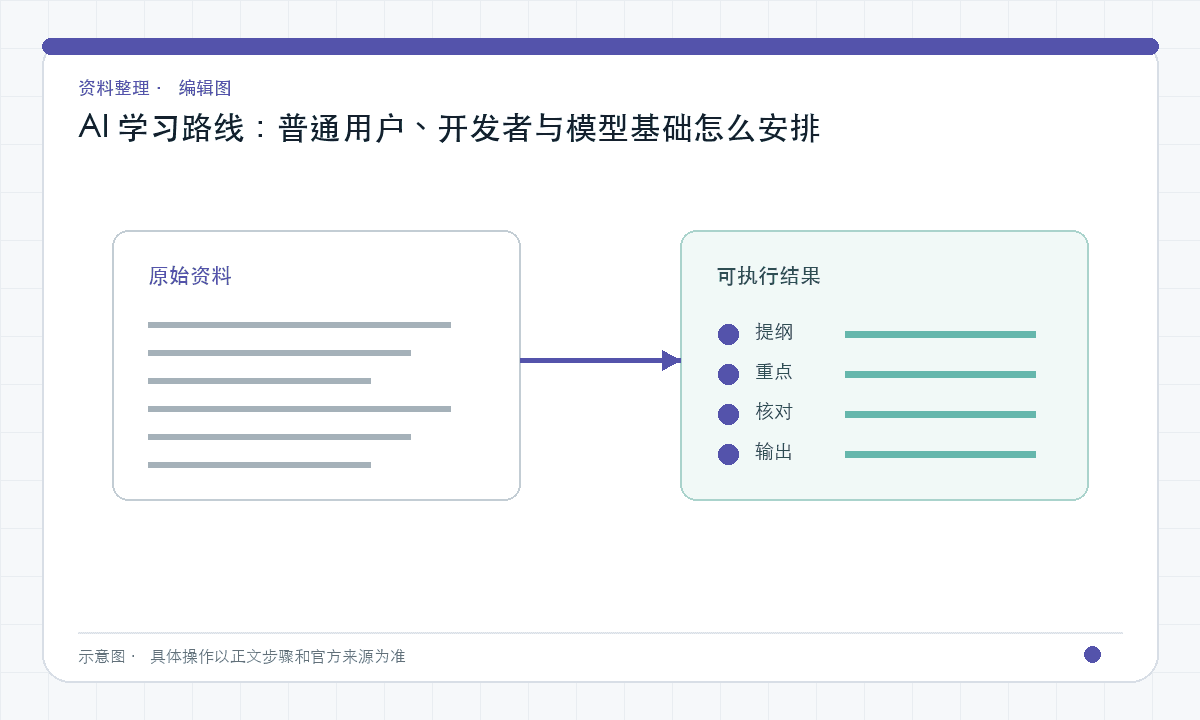This screenshot has height=720, width=1200.
Task: Click the footer note 具体操作以正文步骤和官方来源为准
Action: [278, 657]
